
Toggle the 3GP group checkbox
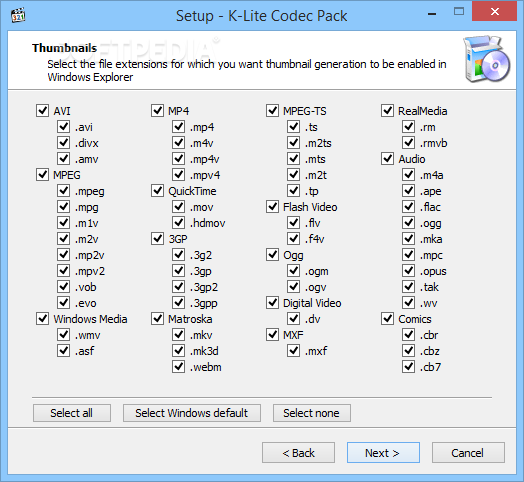157,239
